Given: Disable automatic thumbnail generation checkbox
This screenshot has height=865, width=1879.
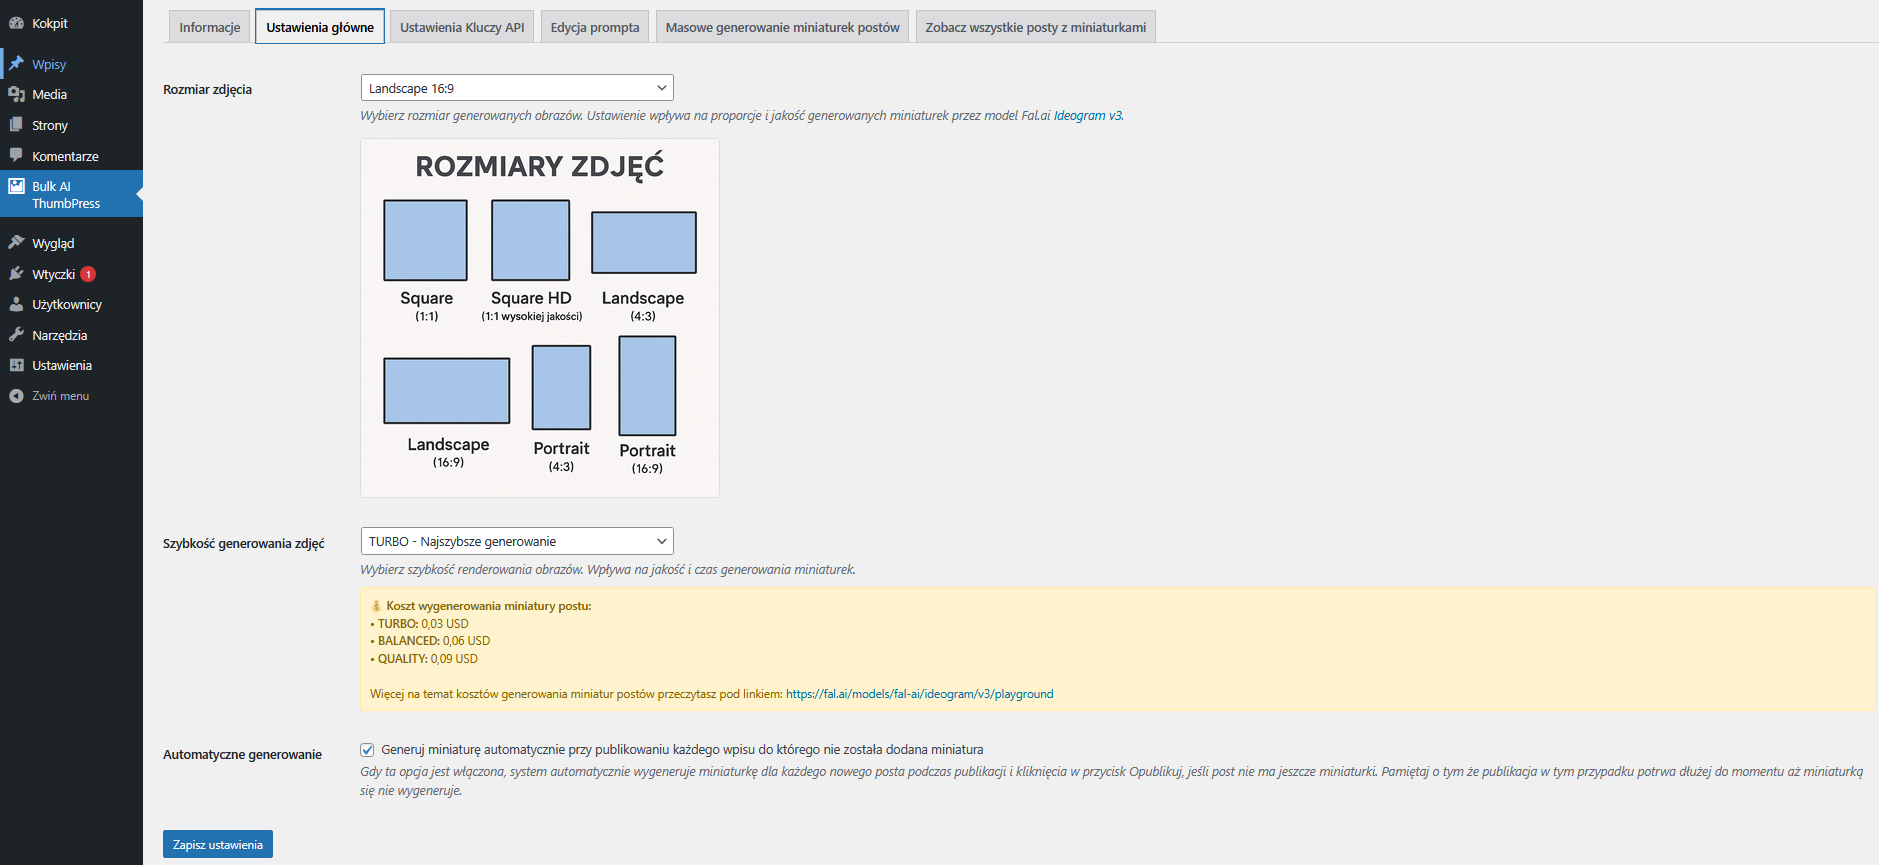Looking at the screenshot, I should (367, 750).
